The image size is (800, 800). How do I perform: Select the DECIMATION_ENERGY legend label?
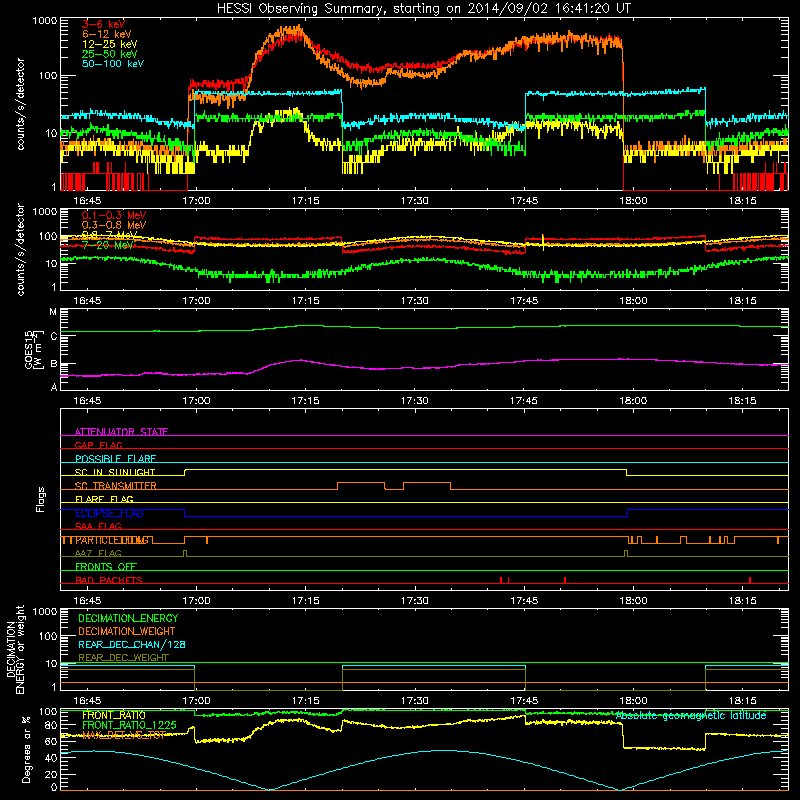[x=128, y=618]
